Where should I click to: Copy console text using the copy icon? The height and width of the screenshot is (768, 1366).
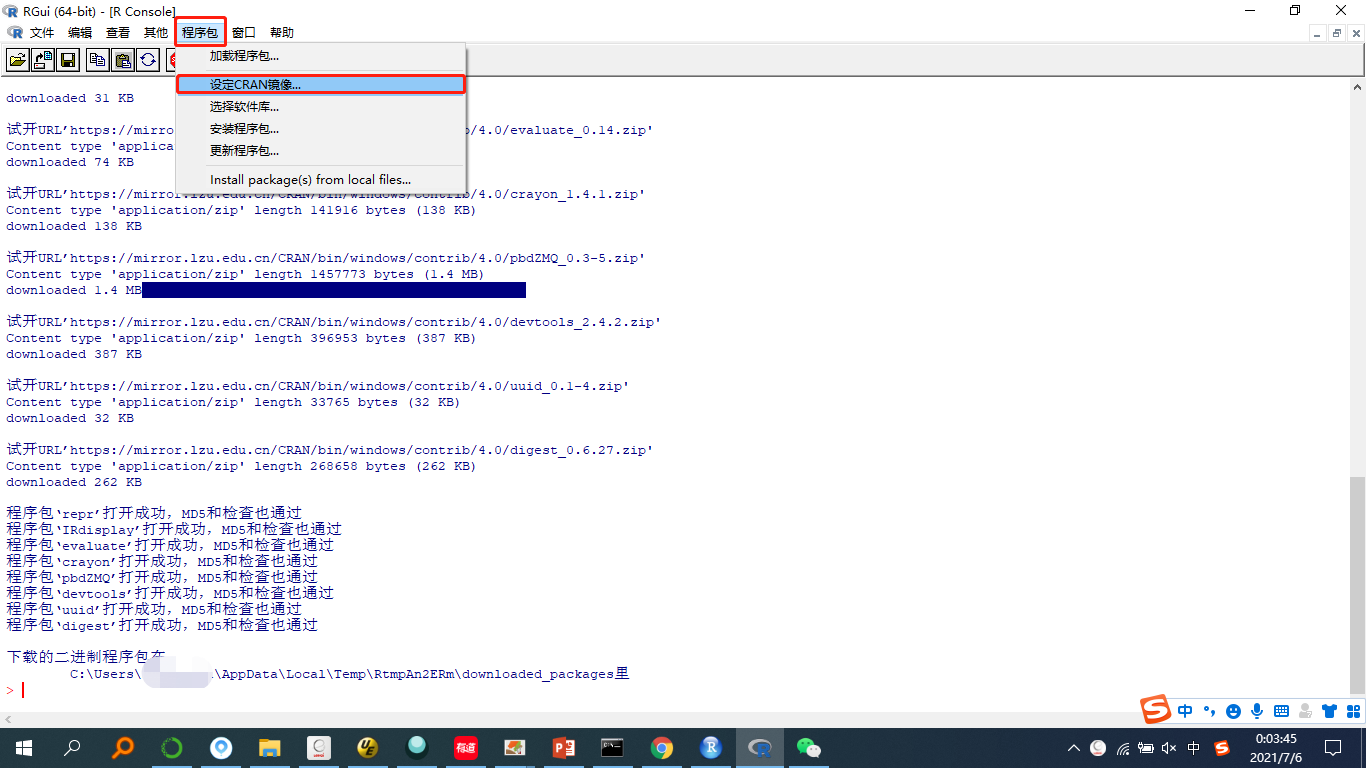(97, 60)
